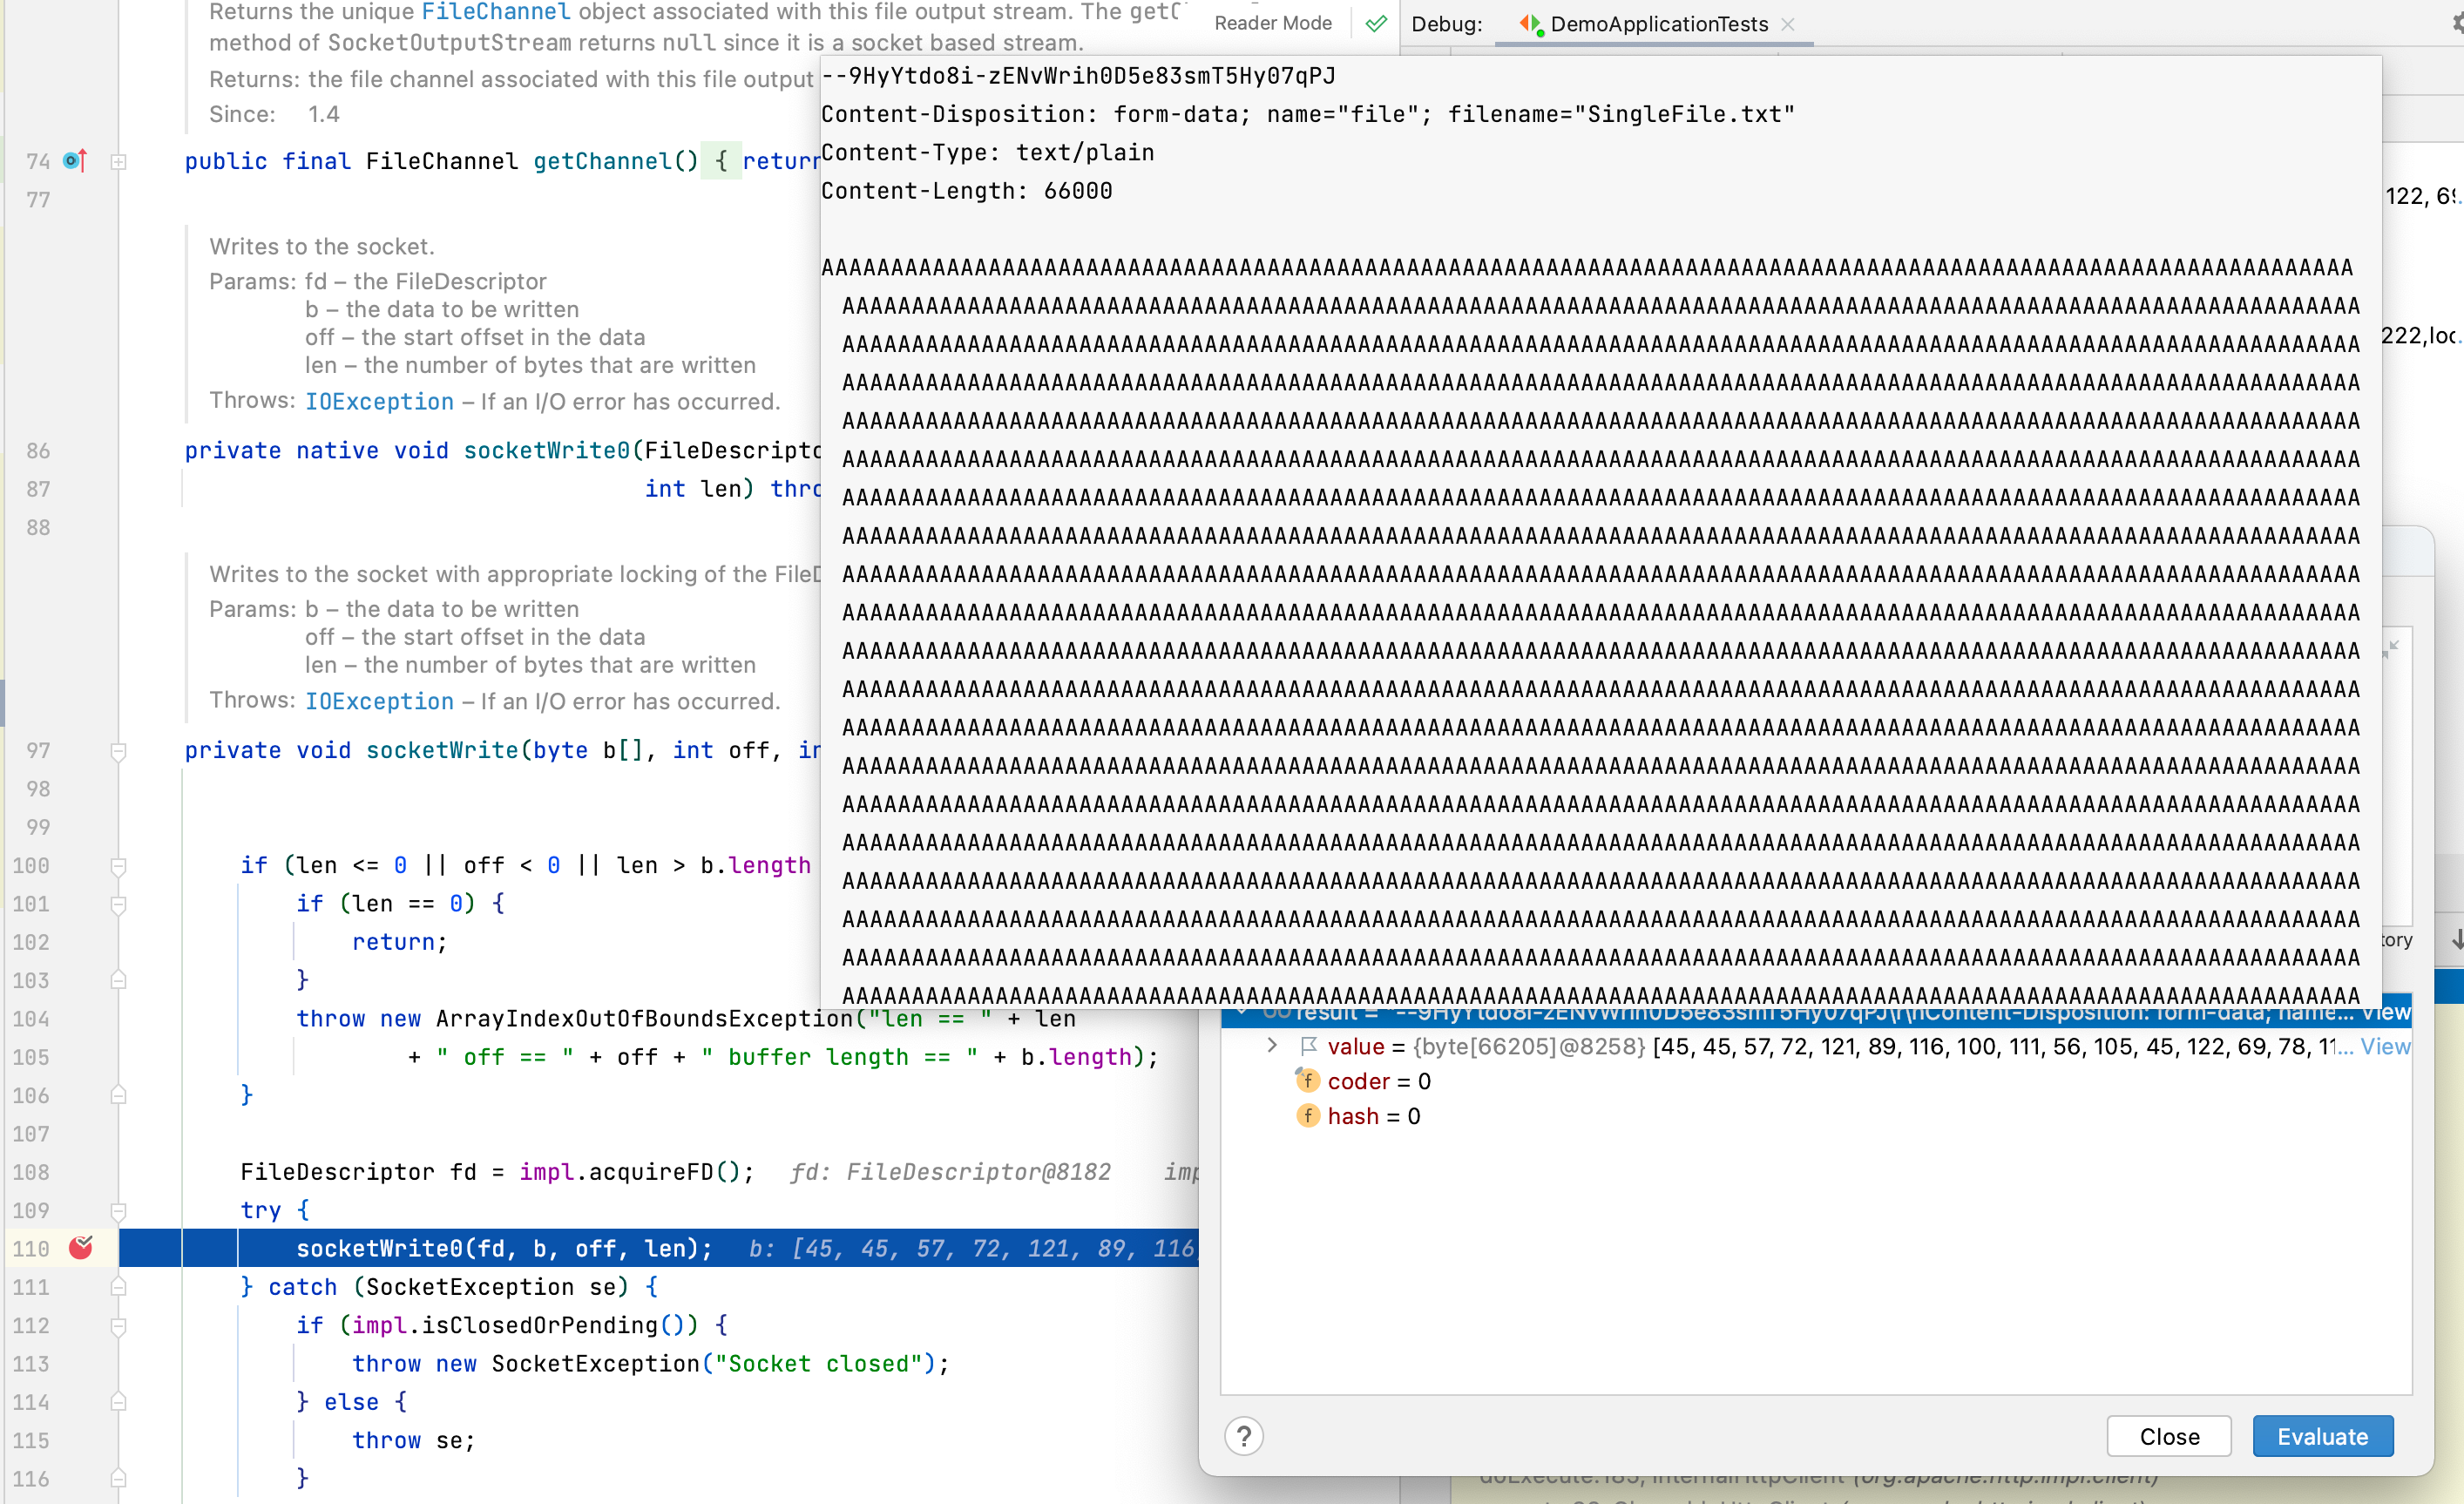Click the DemoApplicationTests run configuration icon
Image resolution: width=2464 pixels, height=1504 pixels.
pyautogui.click(x=1530, y=24)
